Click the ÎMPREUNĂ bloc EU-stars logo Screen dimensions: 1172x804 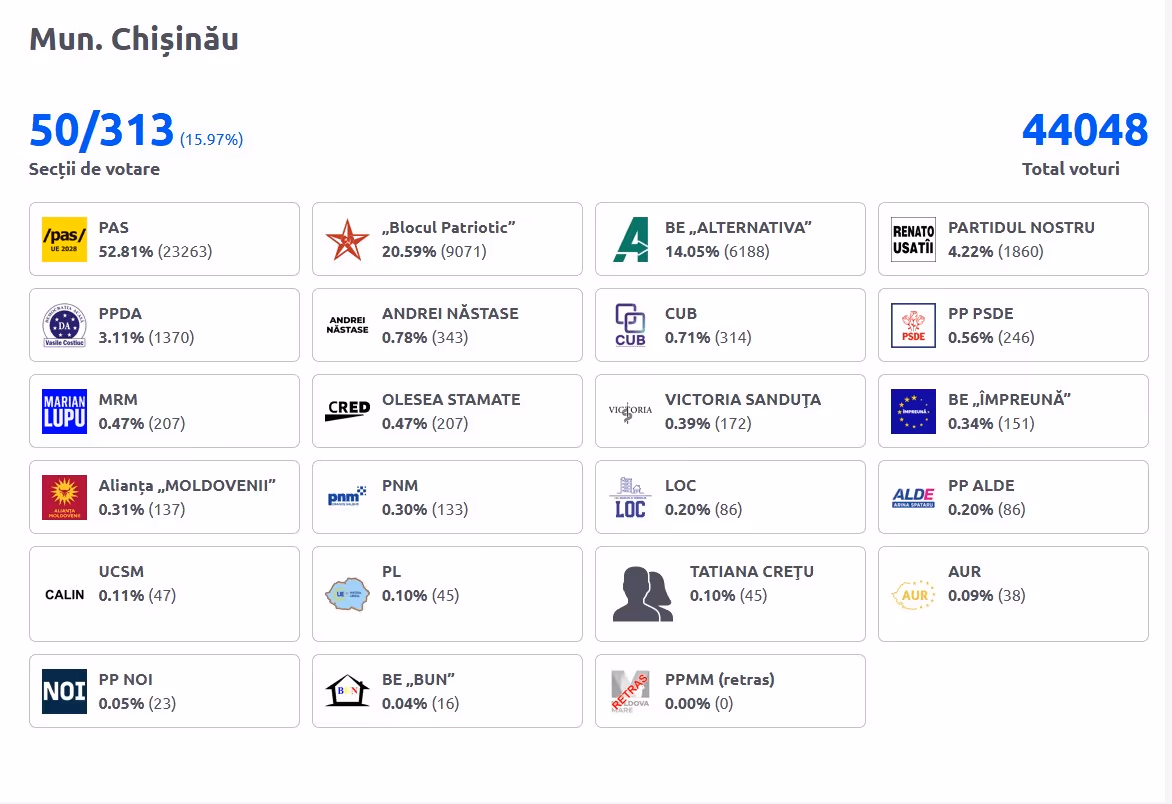coord(913,411)
